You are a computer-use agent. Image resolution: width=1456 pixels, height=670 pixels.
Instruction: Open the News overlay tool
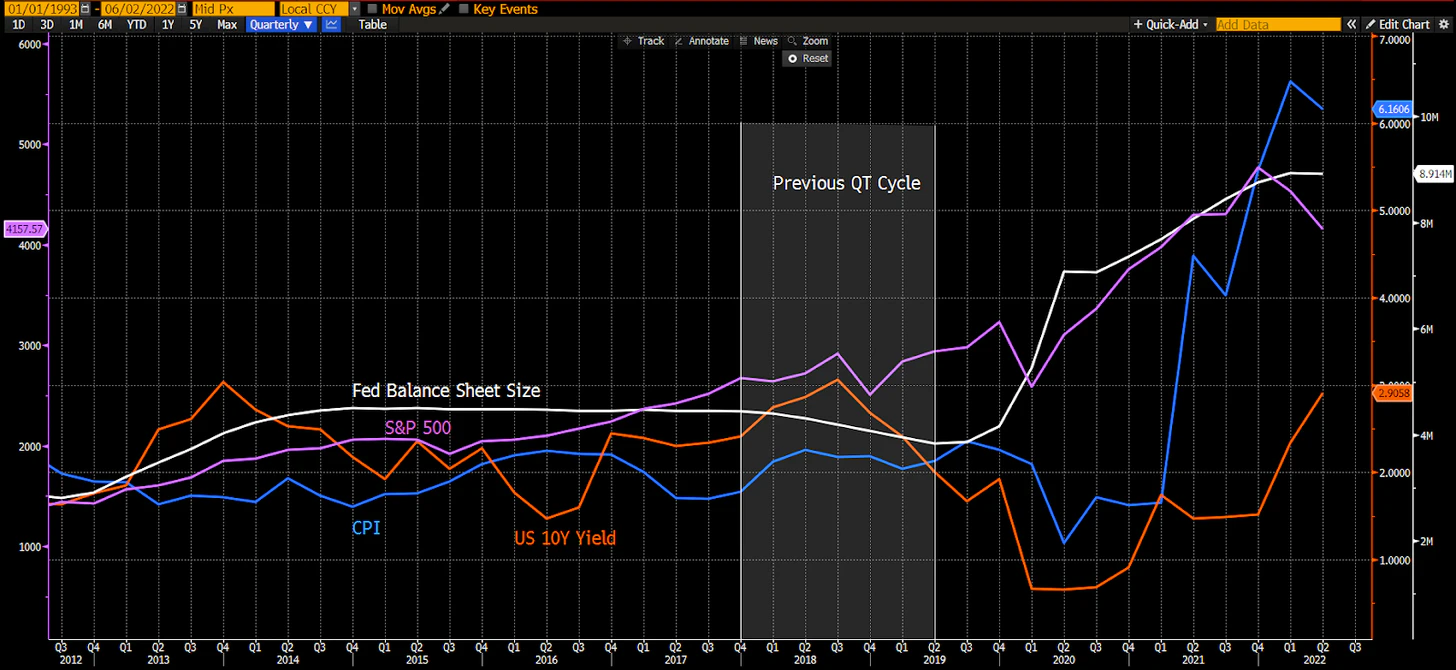coord(758,41)
